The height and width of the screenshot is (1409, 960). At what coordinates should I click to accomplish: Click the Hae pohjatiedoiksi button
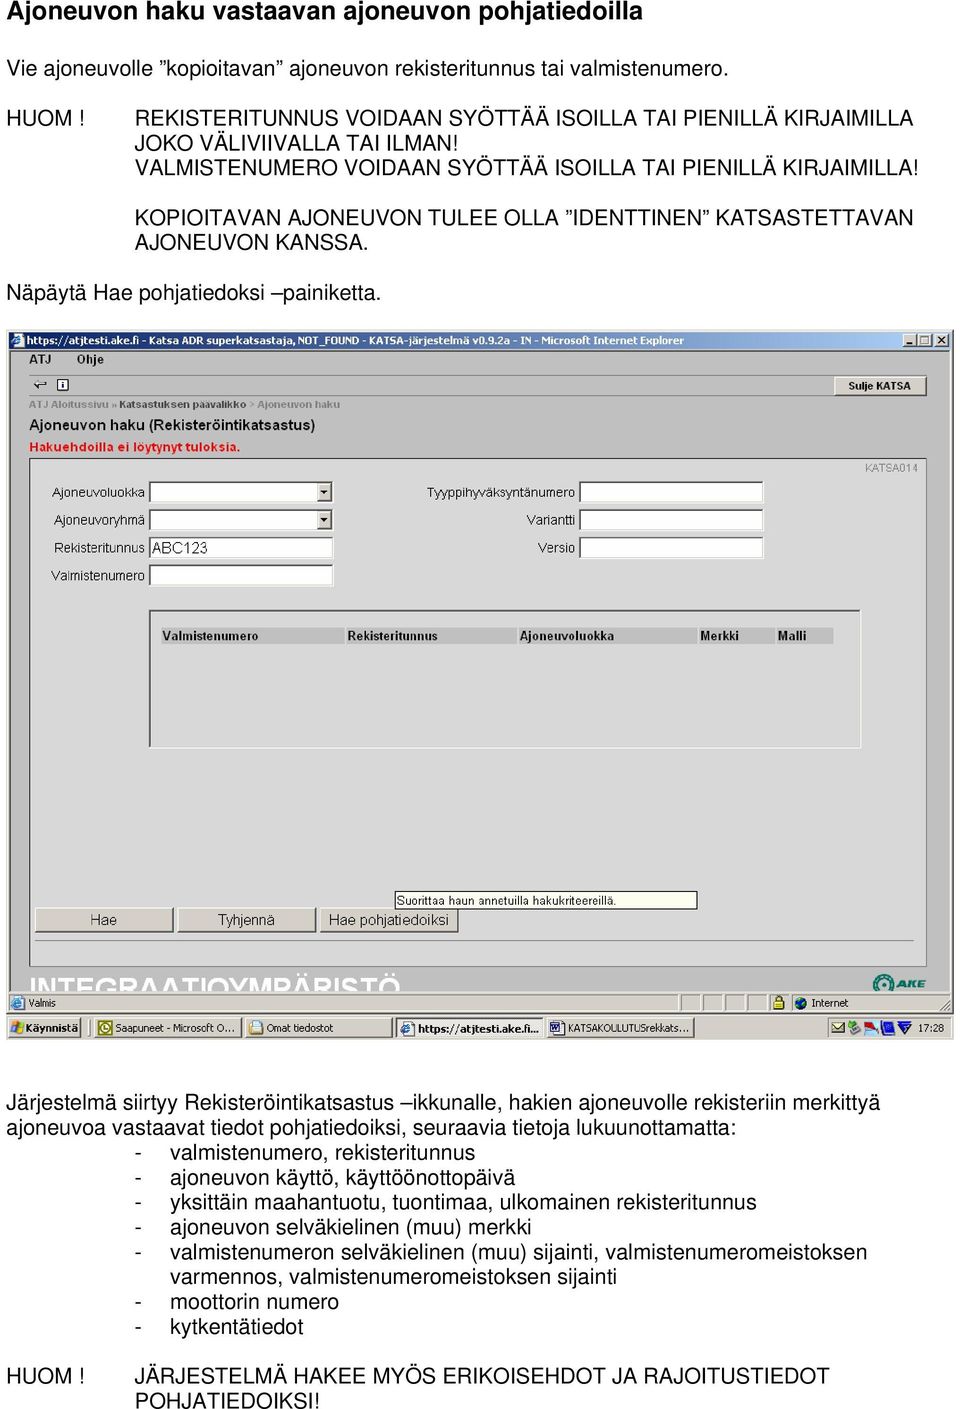click(389, 920)
